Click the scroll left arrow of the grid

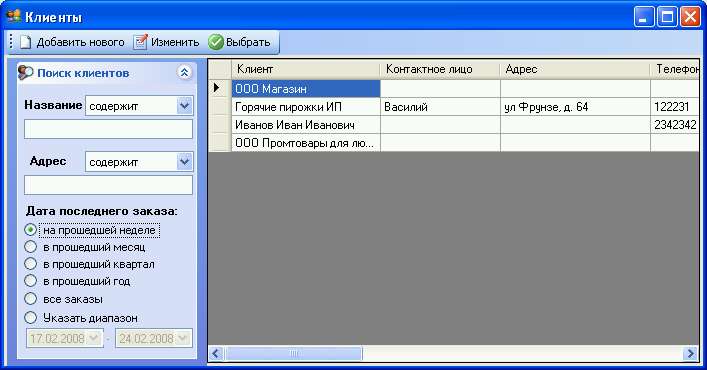coord(216,353)
